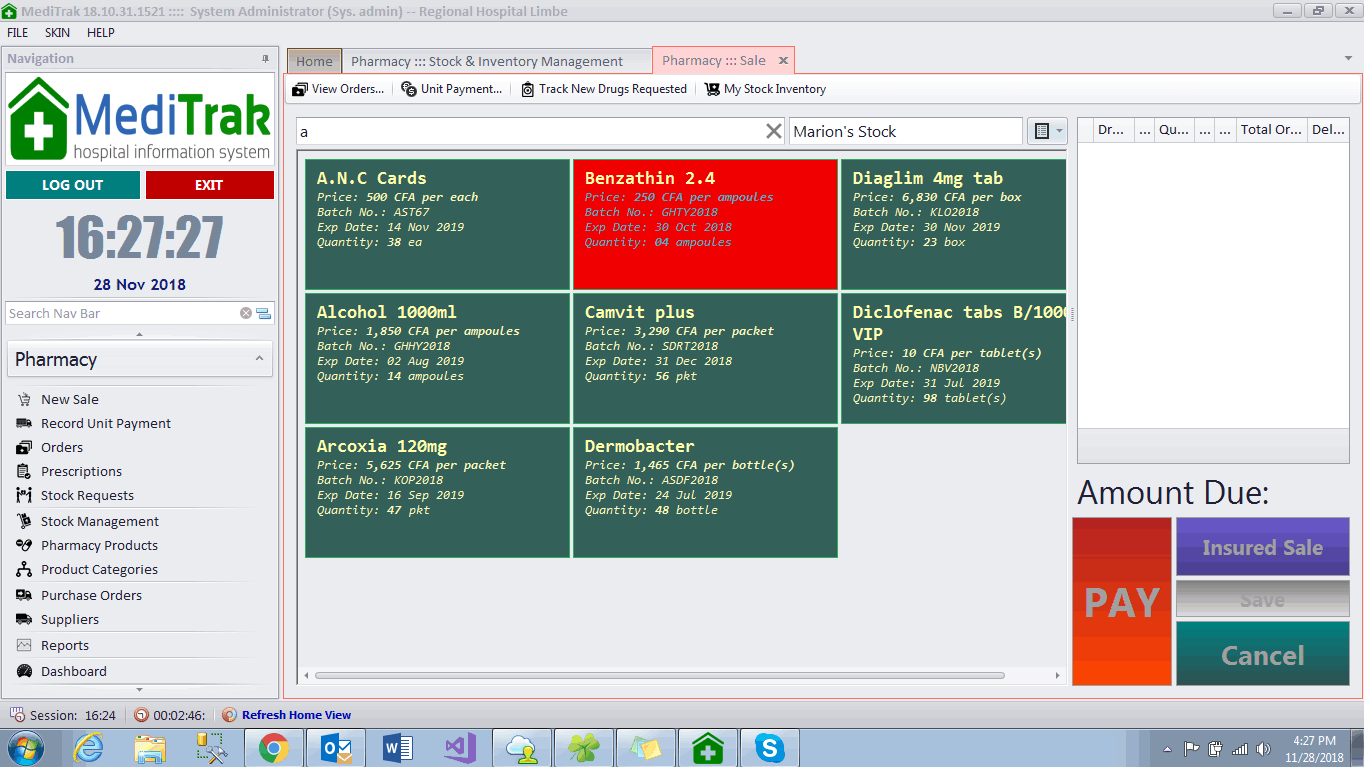Select the A.N.C Cards product tile
The height and width of the screenshot is (767, 1364).
[x=437, y=225]
